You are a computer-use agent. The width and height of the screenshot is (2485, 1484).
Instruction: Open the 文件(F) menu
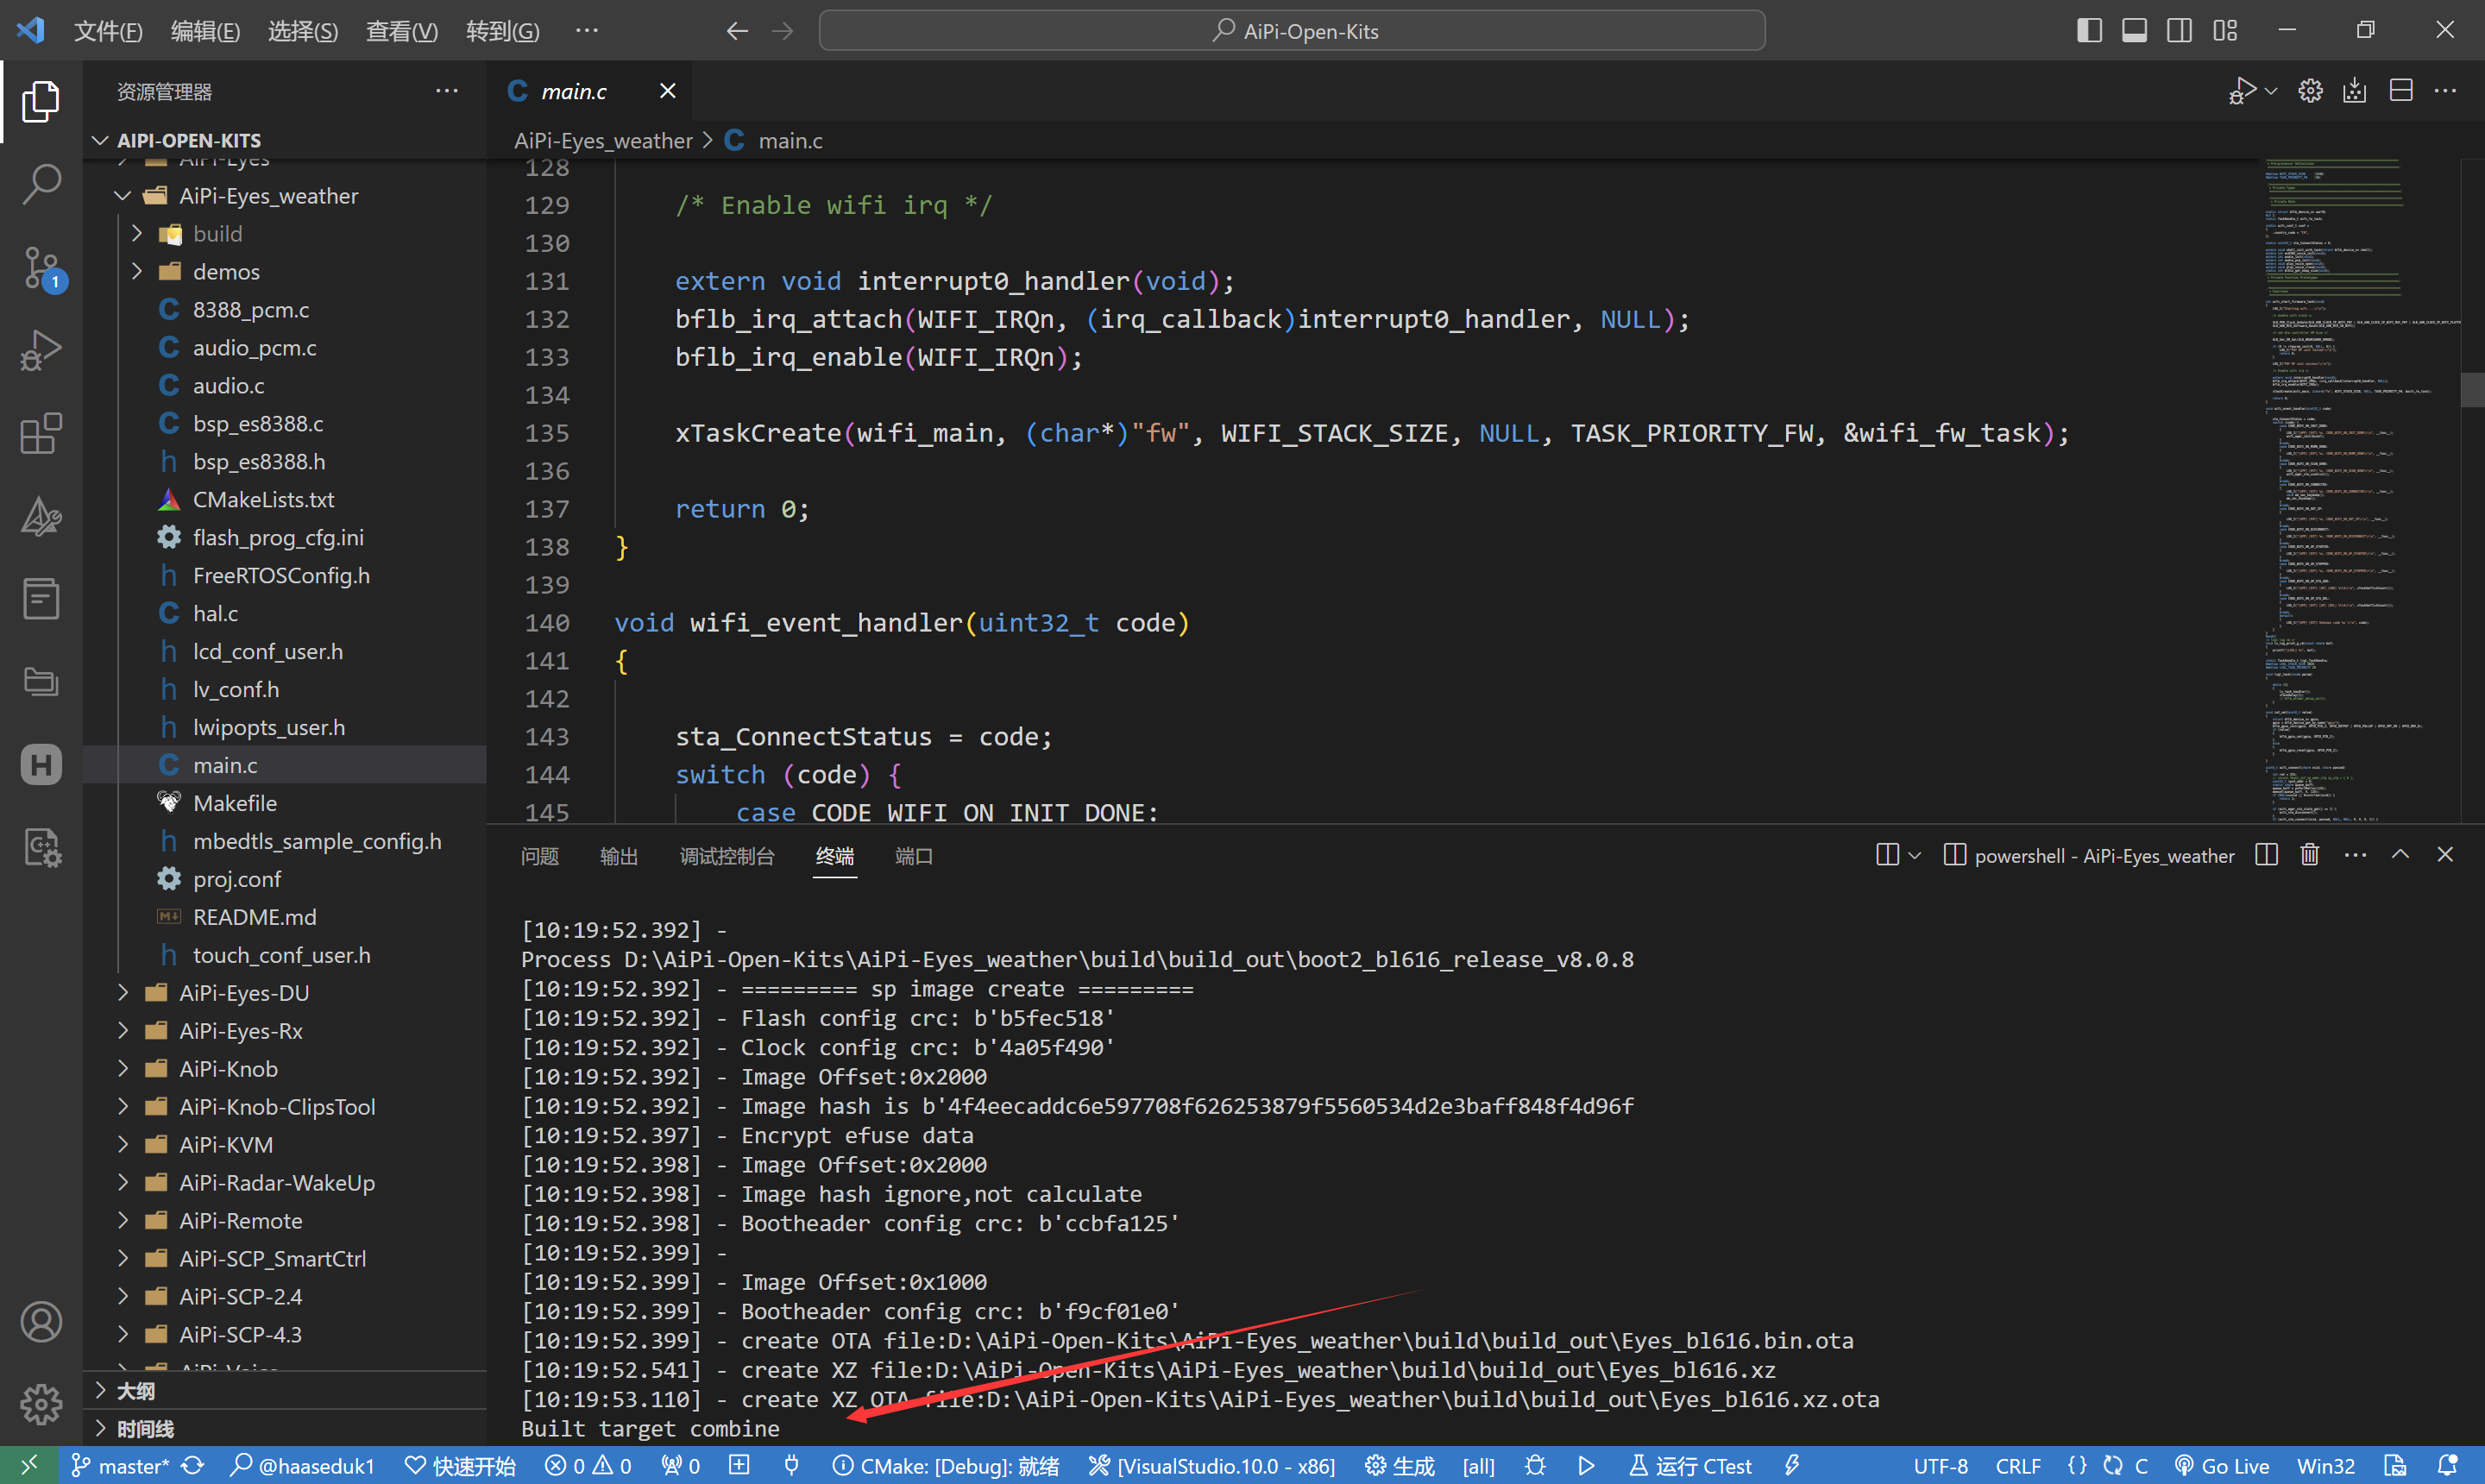[x=108, y=31]
